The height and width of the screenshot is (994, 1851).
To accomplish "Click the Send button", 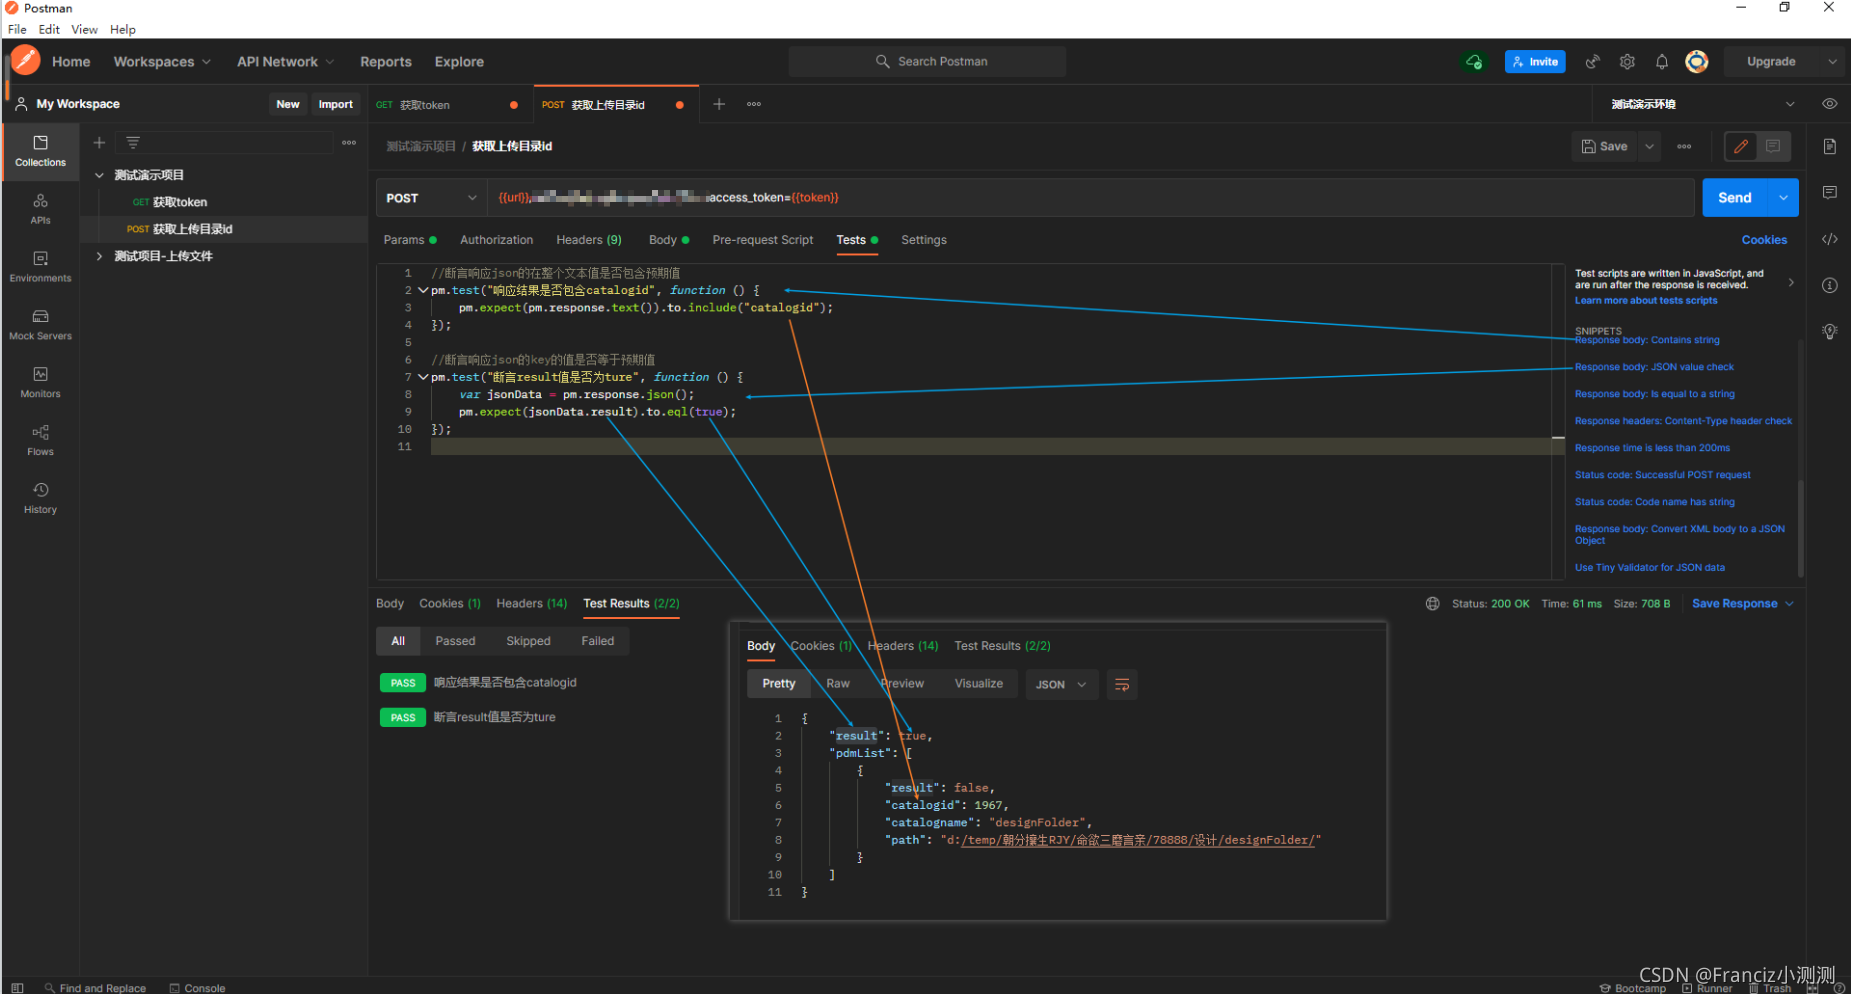I will click(x=1735, y=198).
